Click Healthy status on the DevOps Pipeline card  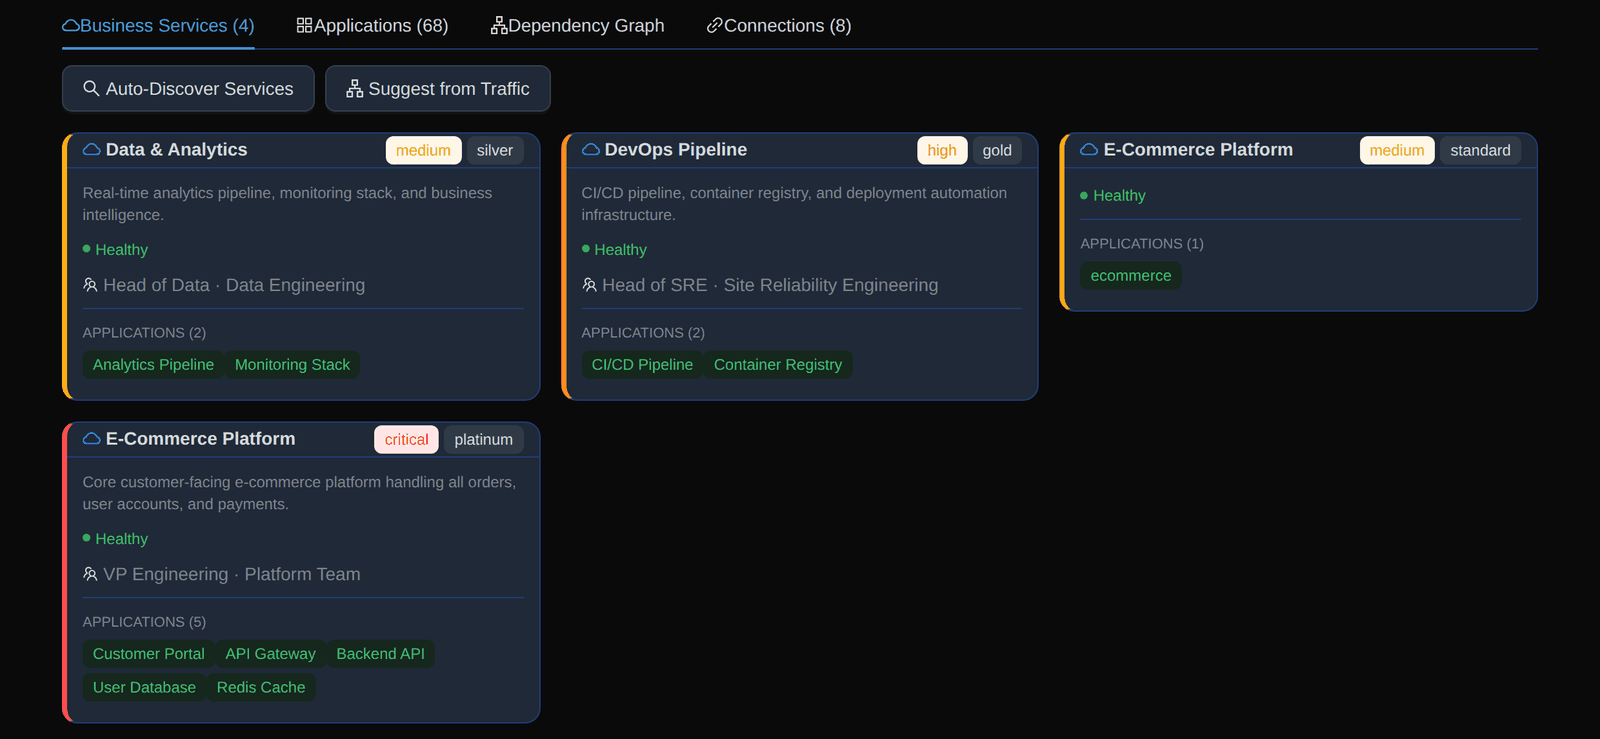(x=614, y=250)
